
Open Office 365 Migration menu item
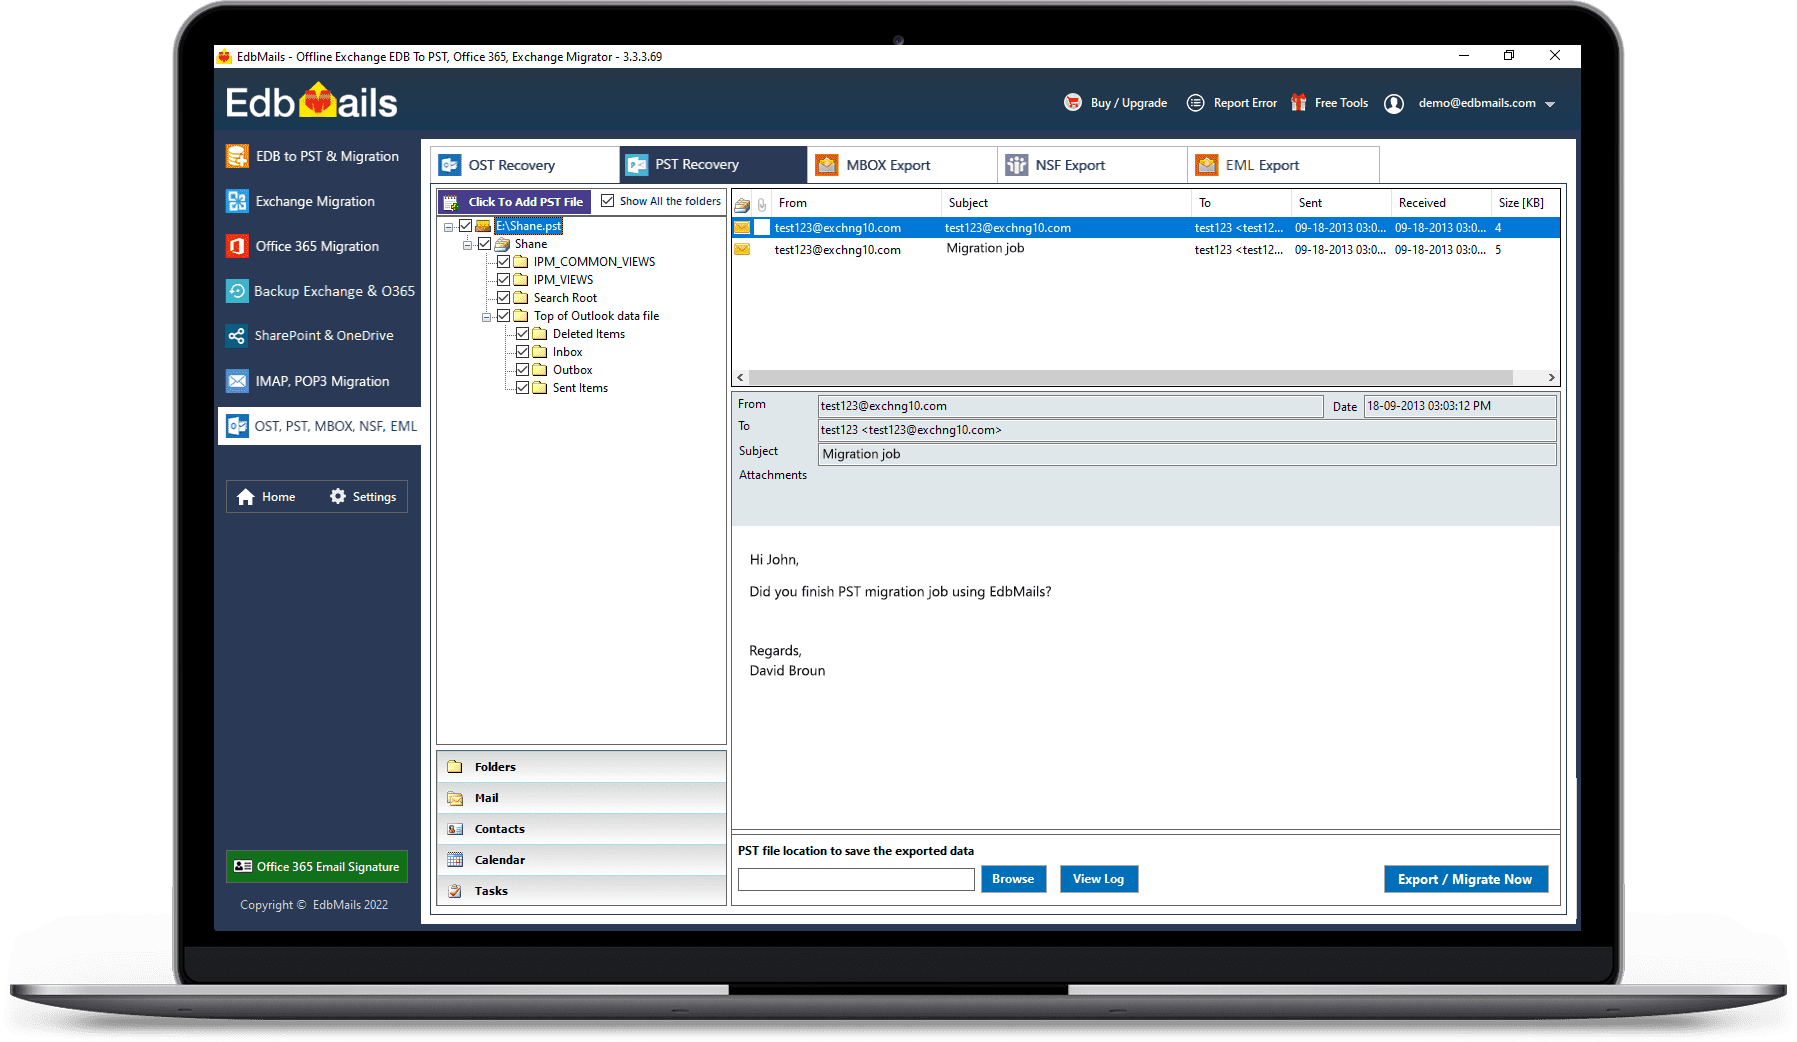(318, 246)
